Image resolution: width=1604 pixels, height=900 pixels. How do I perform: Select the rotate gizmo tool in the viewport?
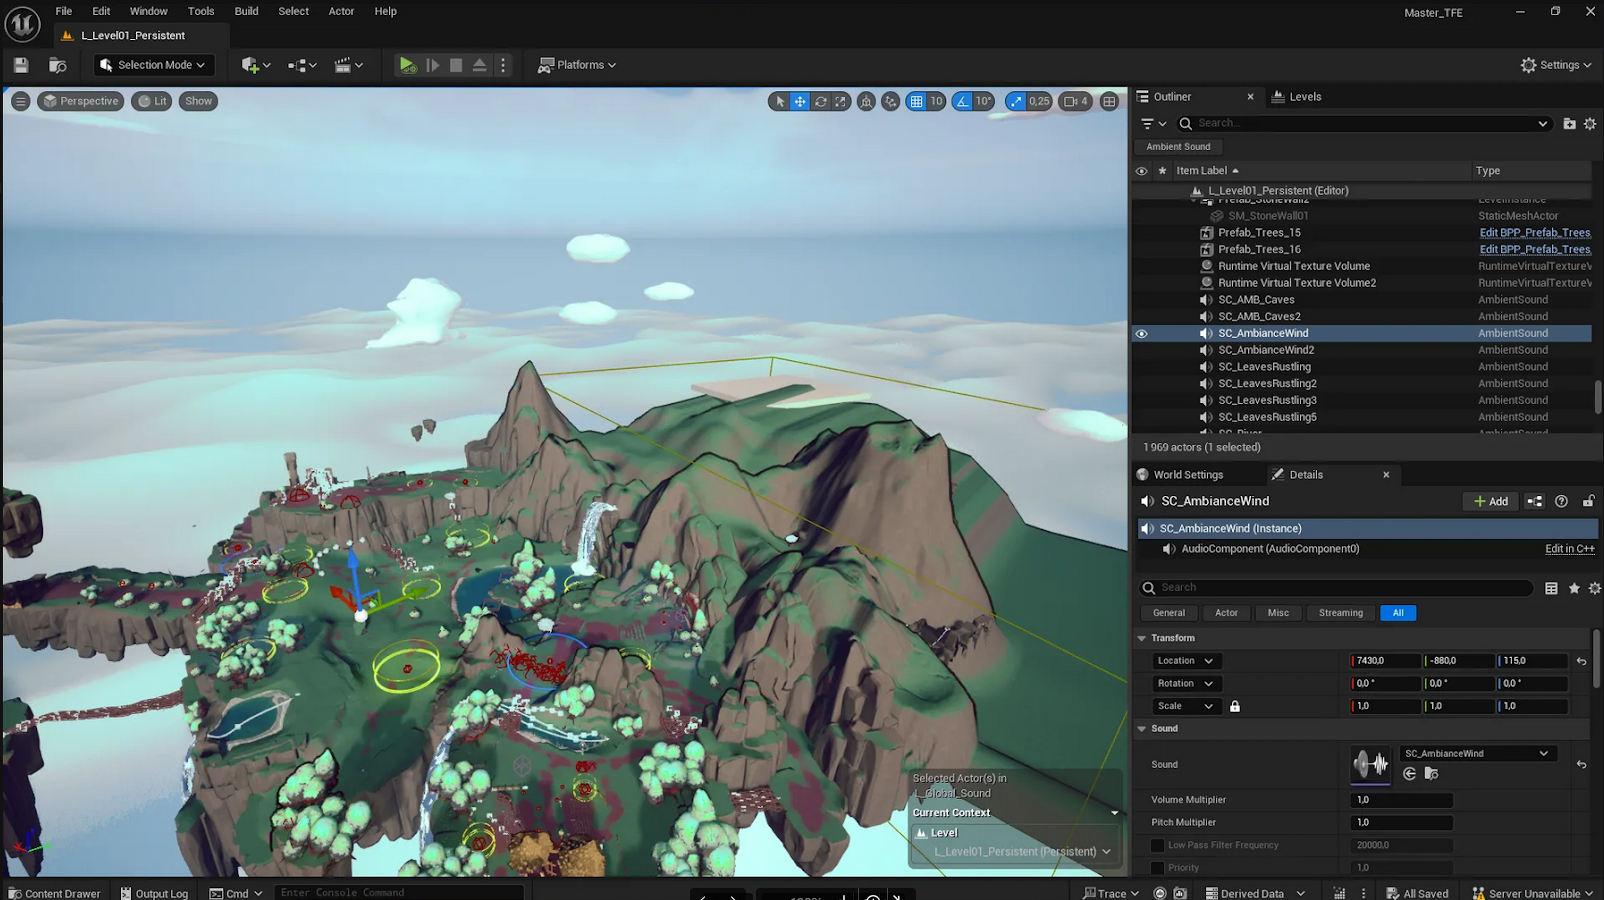coord(821,101)
